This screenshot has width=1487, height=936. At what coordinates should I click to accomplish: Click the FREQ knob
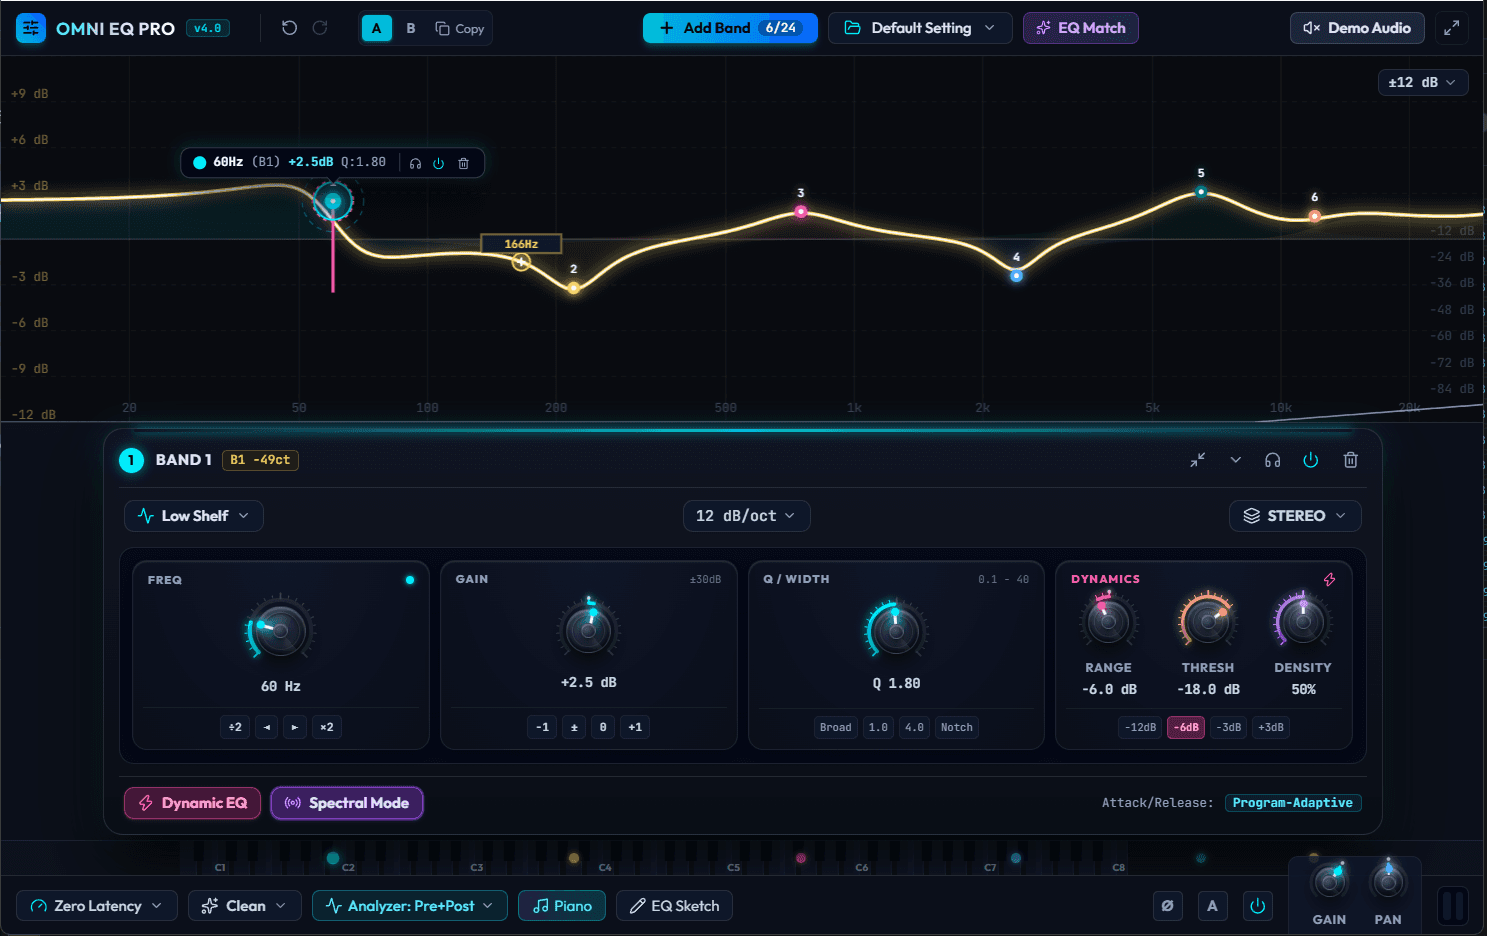(281, 630)
